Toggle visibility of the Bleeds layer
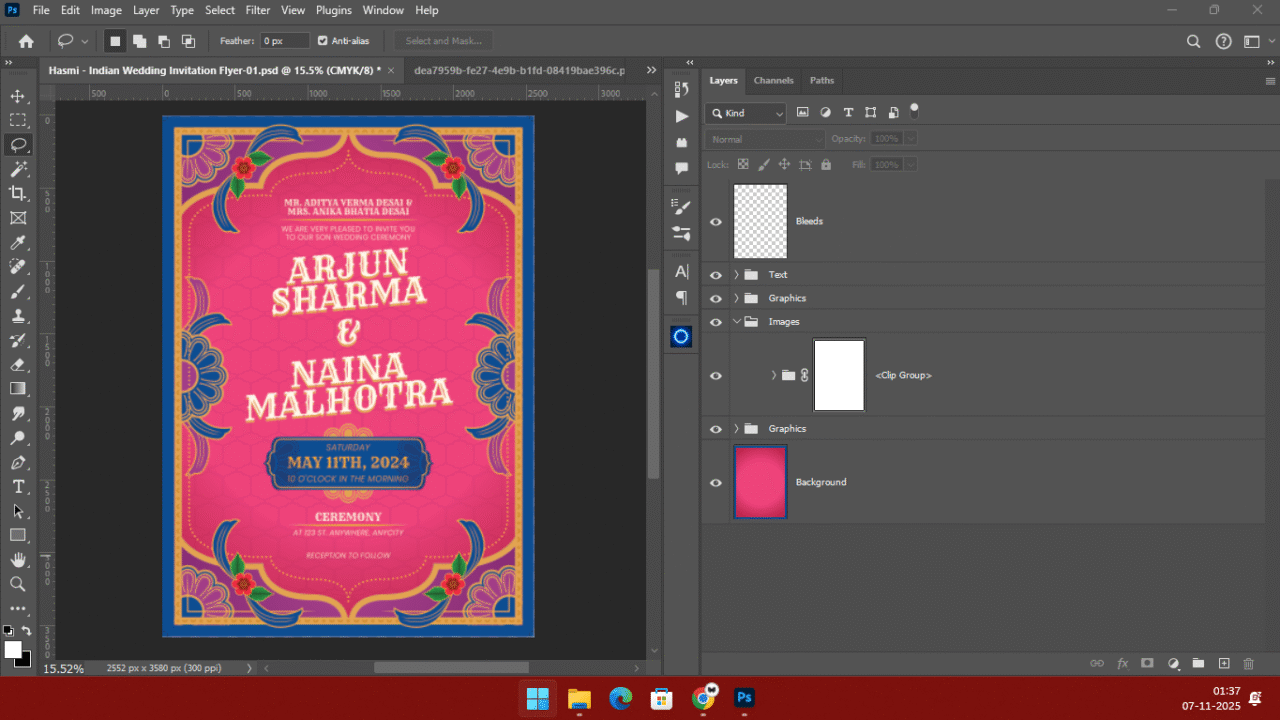 click(715, 222)
